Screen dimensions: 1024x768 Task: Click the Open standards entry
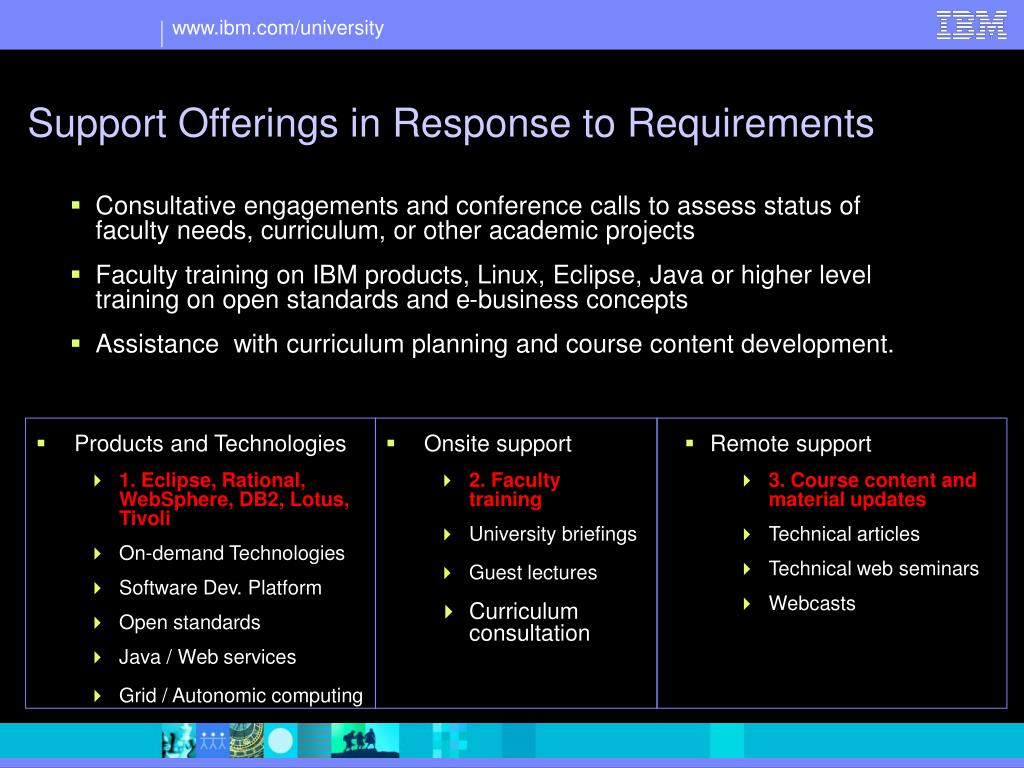189,622
